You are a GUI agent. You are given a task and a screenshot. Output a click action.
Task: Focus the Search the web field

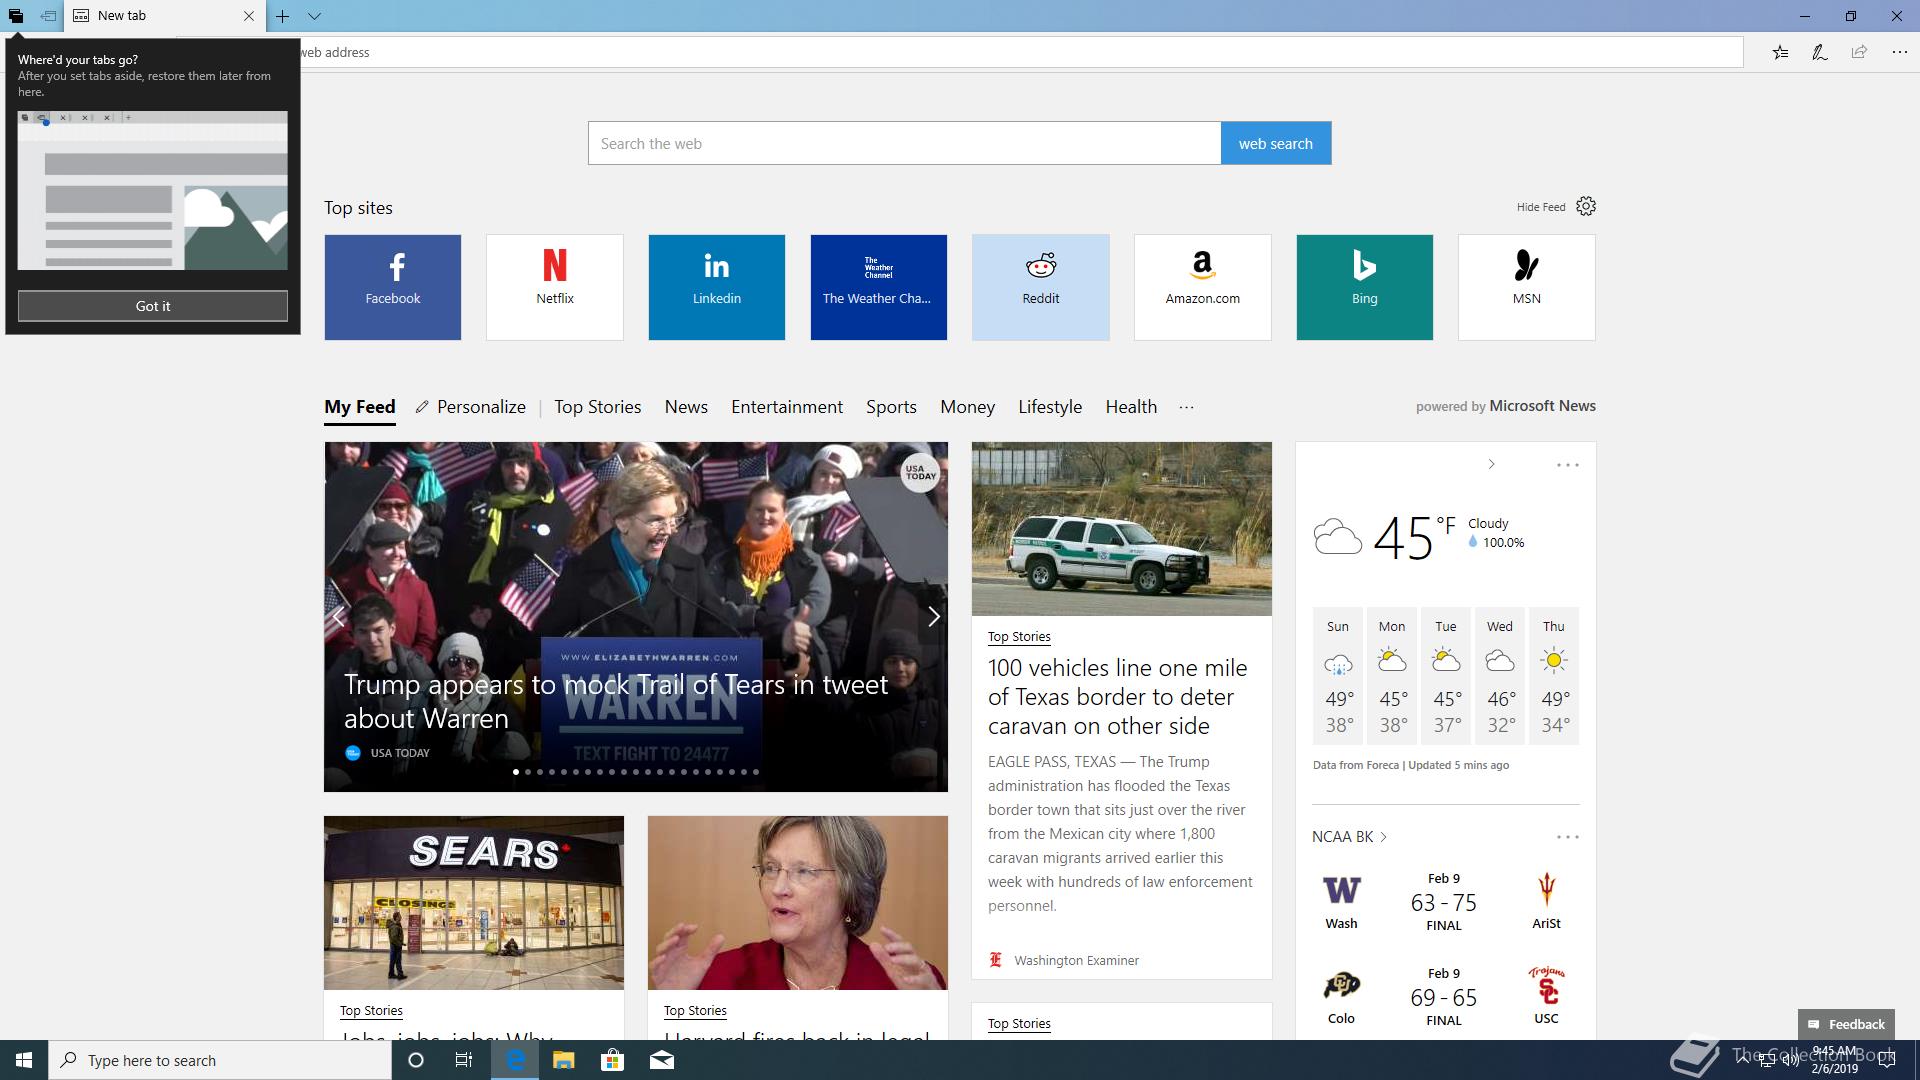tap(904, 143)
